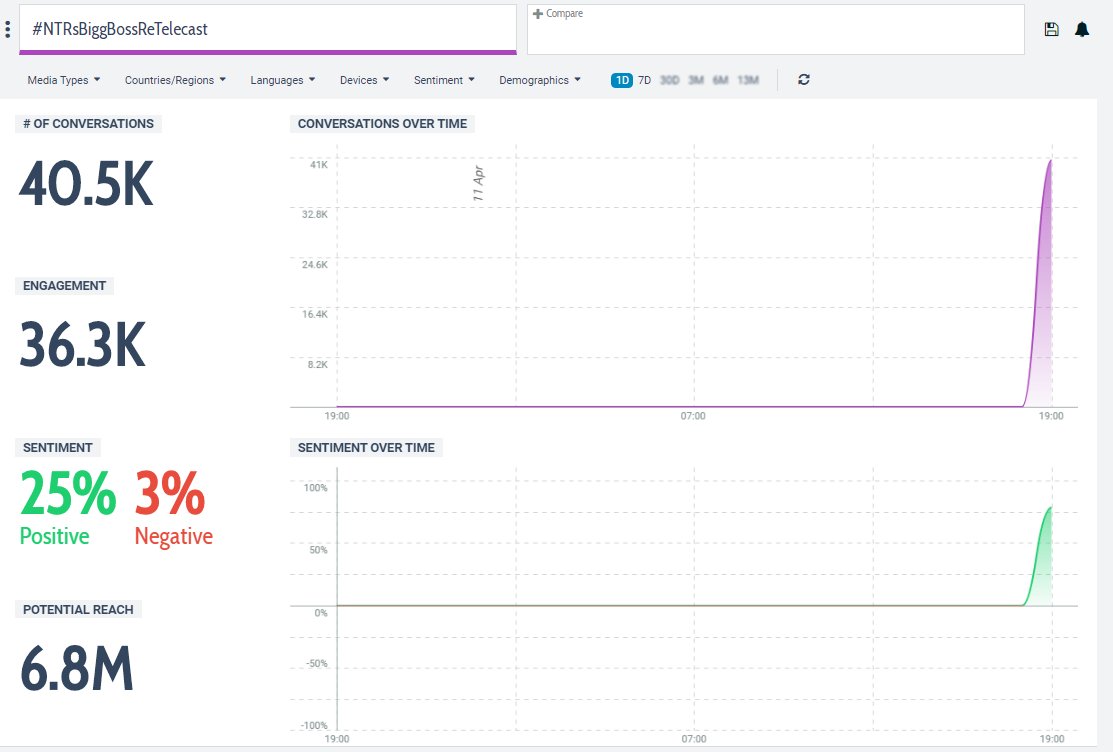Open the Devices dropdown
The width and height of the screenshot is (1113, 752).
click(x=364, y=80)
